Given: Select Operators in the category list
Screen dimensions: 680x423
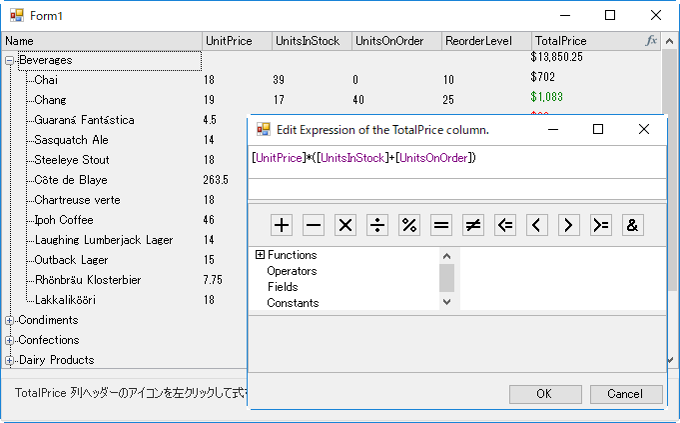Looking at the screenshot, I should (292, 271).
